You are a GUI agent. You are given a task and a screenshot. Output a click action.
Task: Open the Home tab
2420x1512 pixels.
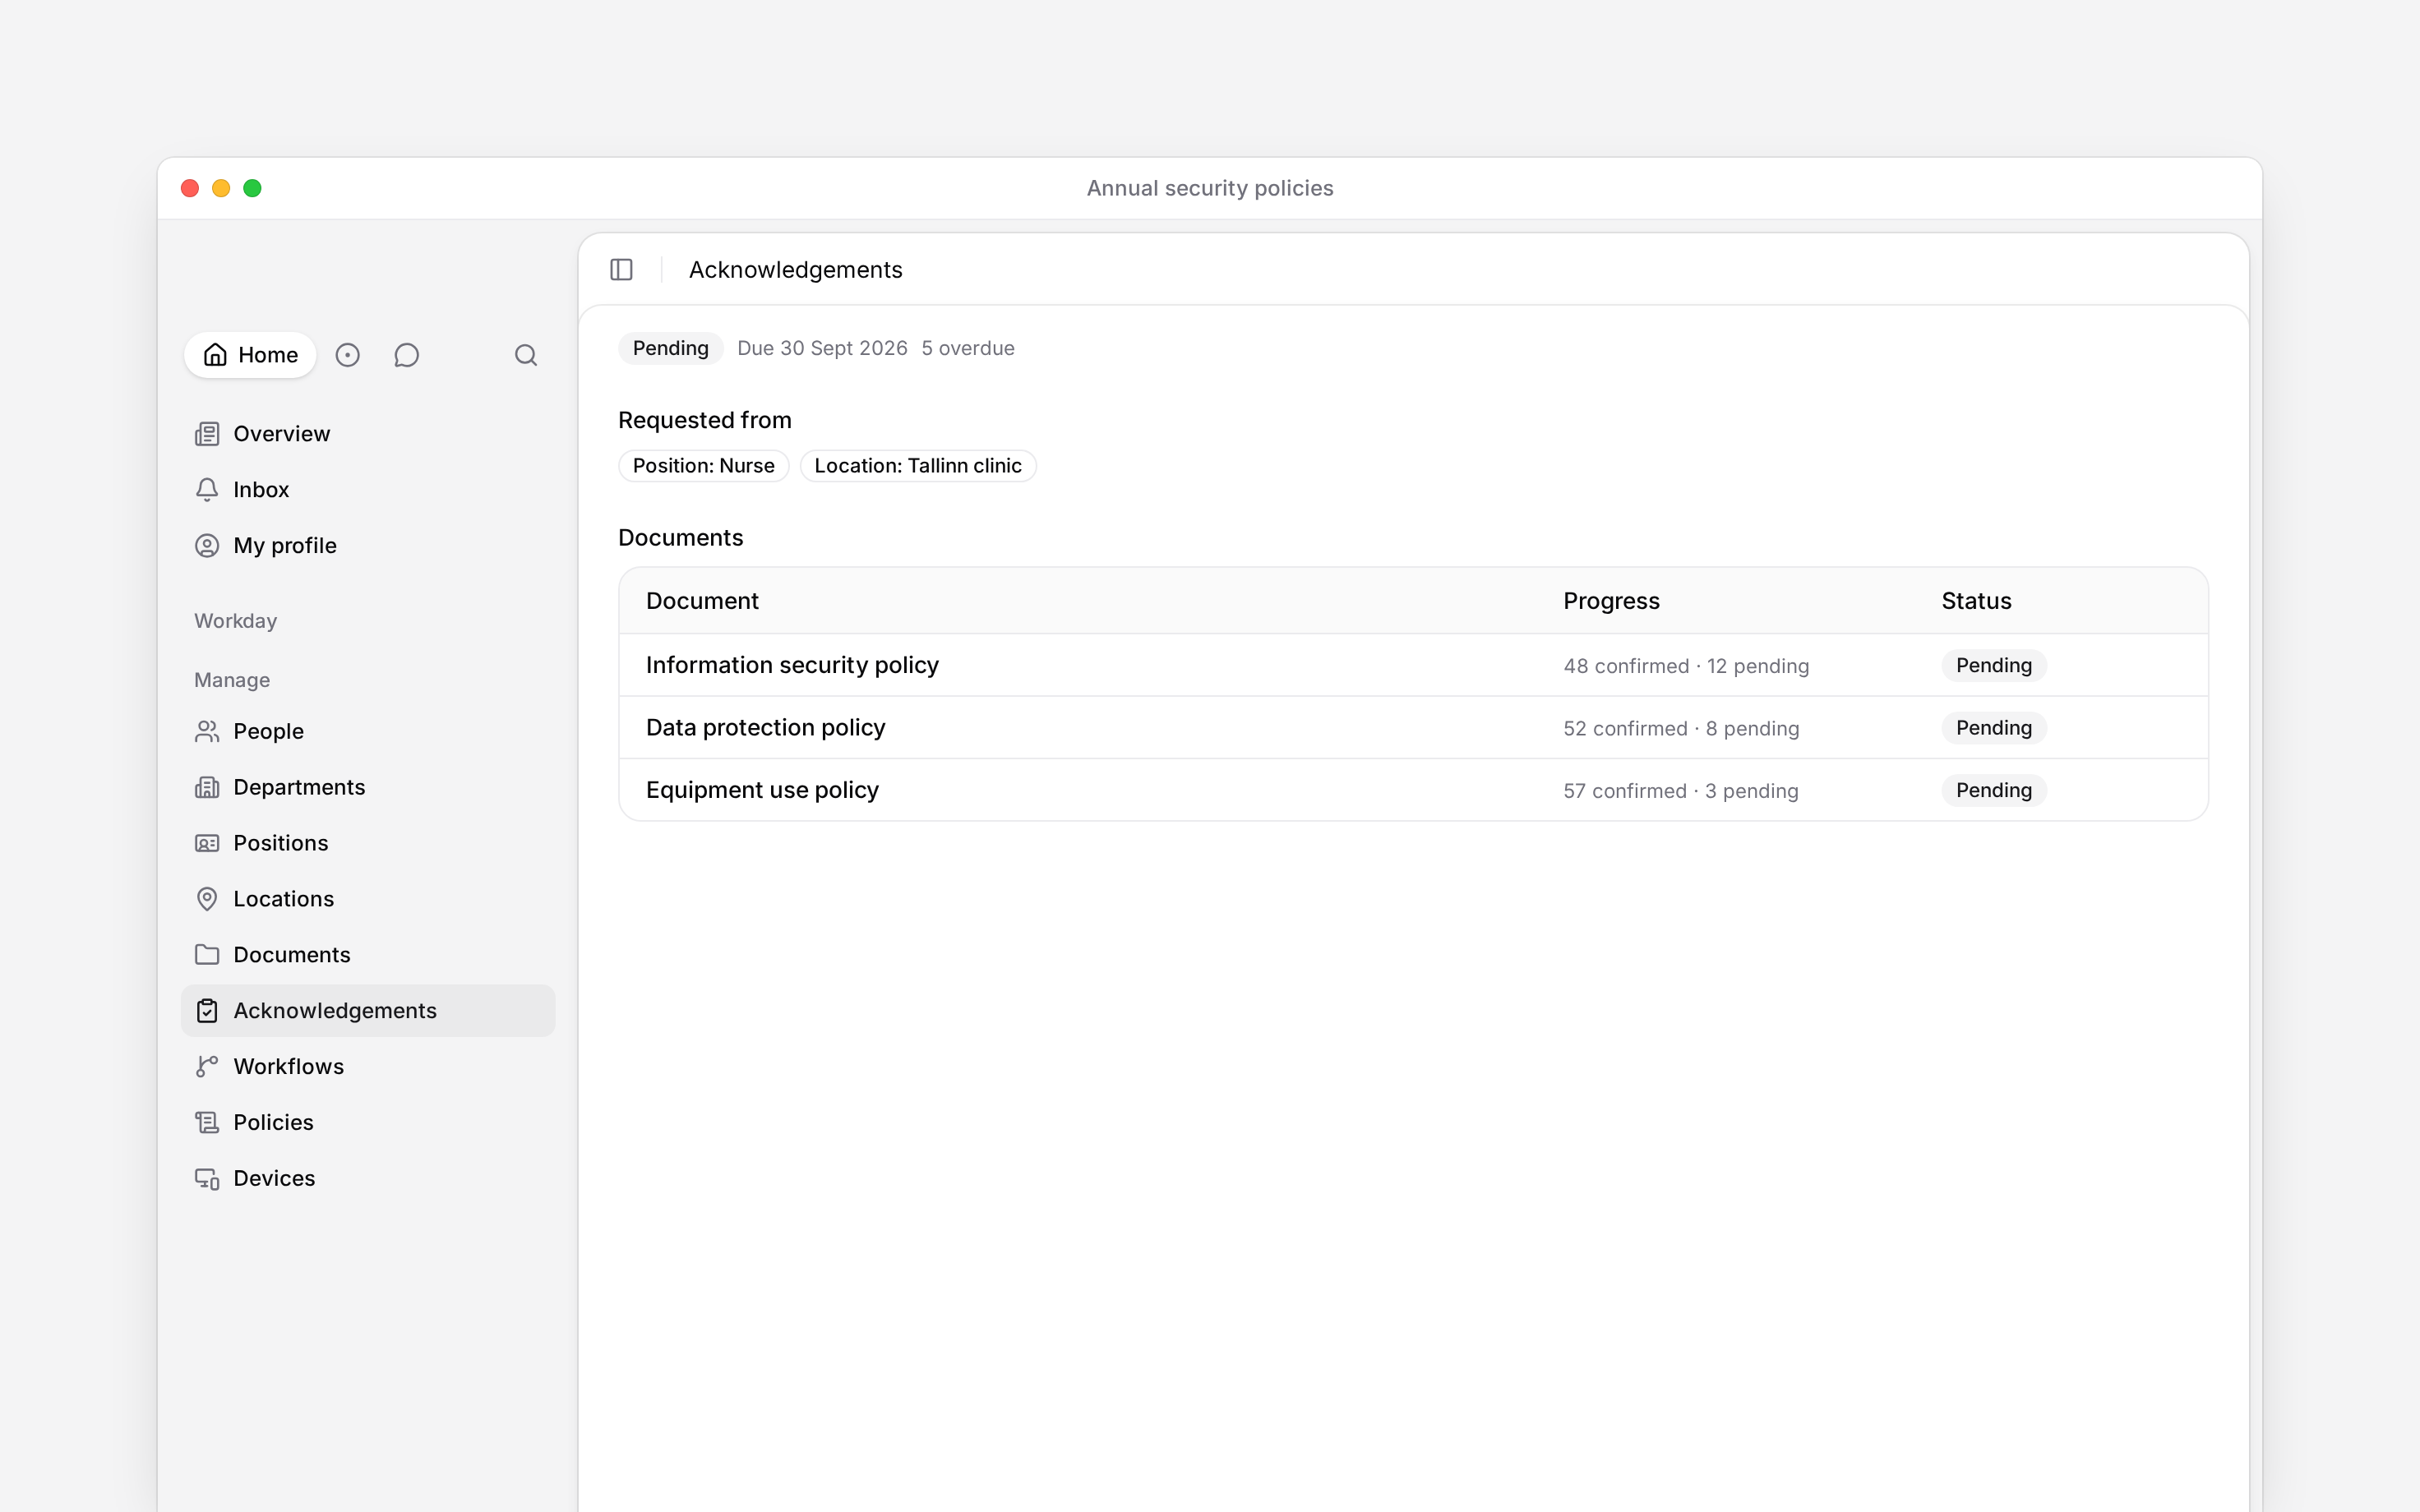250,355
